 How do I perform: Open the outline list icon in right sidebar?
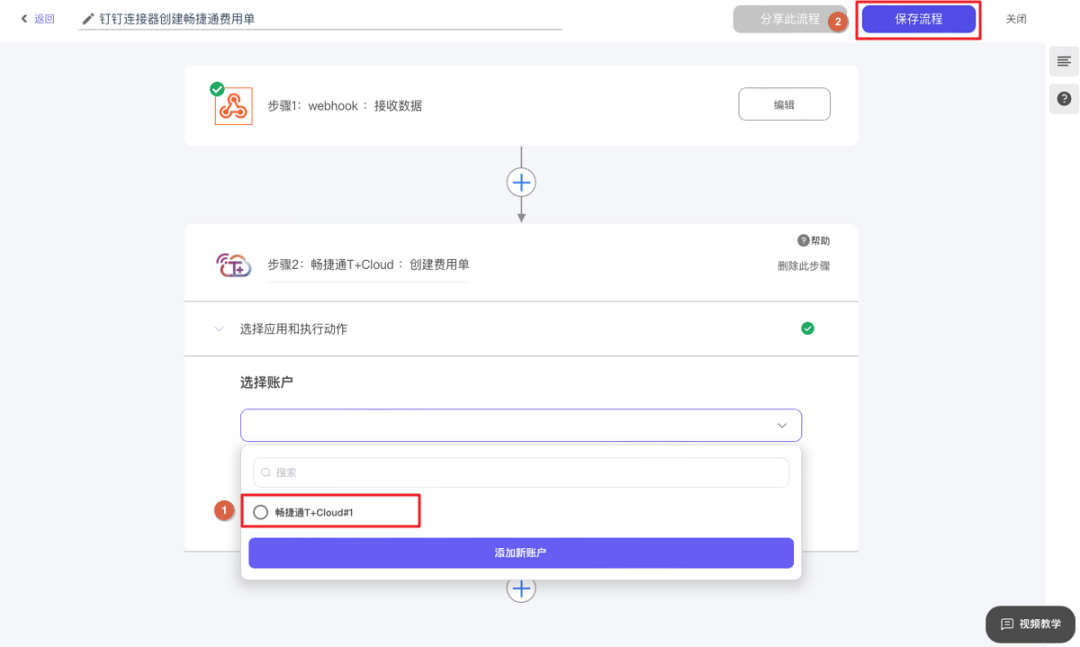coord(1063,62)
